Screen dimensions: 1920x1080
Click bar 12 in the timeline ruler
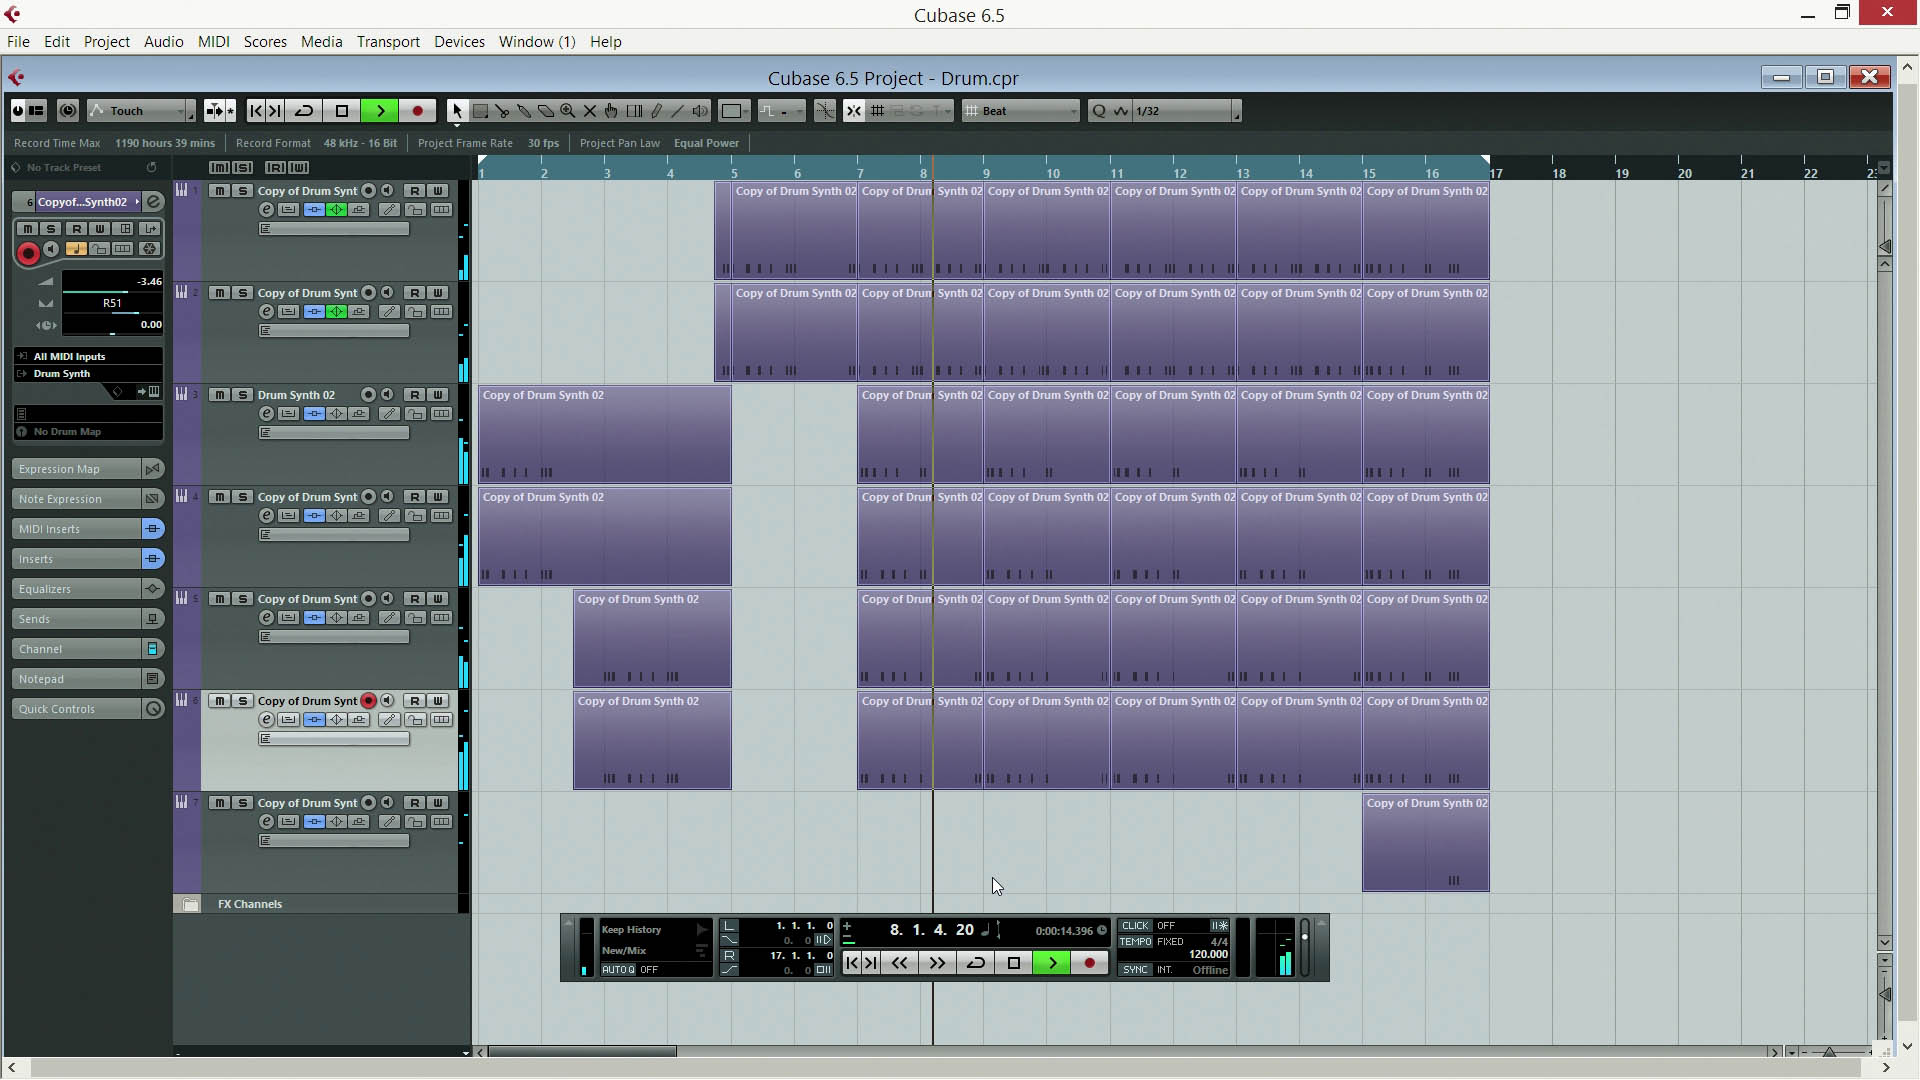pyautogui.click(x=1179, y=172)
